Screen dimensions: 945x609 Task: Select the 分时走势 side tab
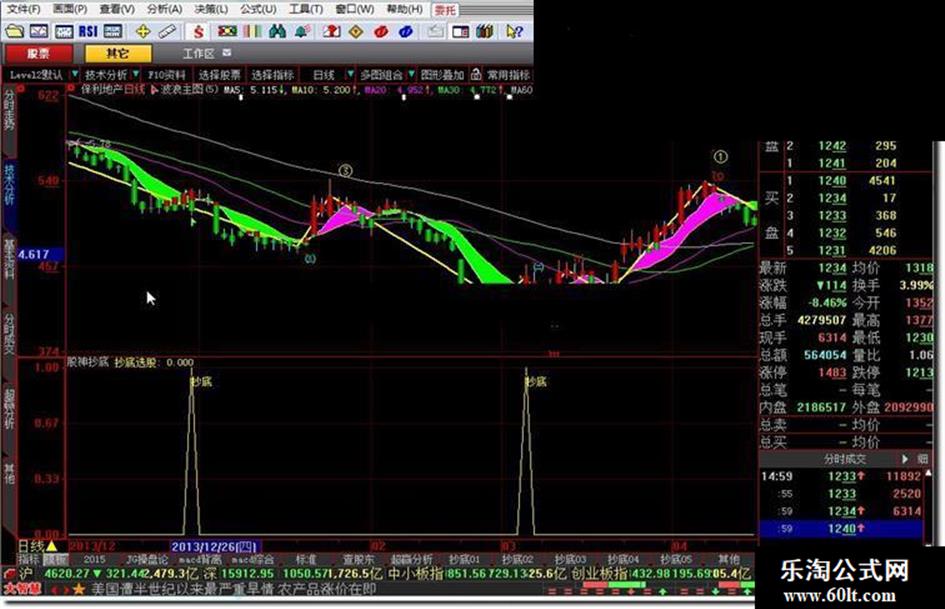point(9,111)
